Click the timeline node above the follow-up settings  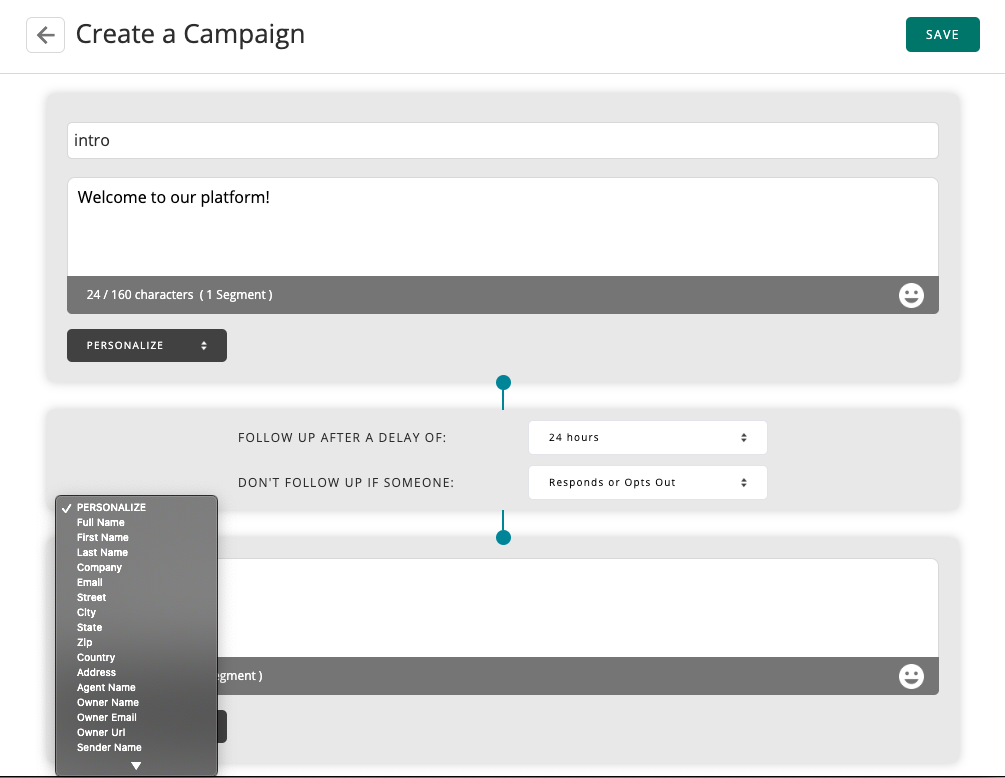tap(503, 383)
